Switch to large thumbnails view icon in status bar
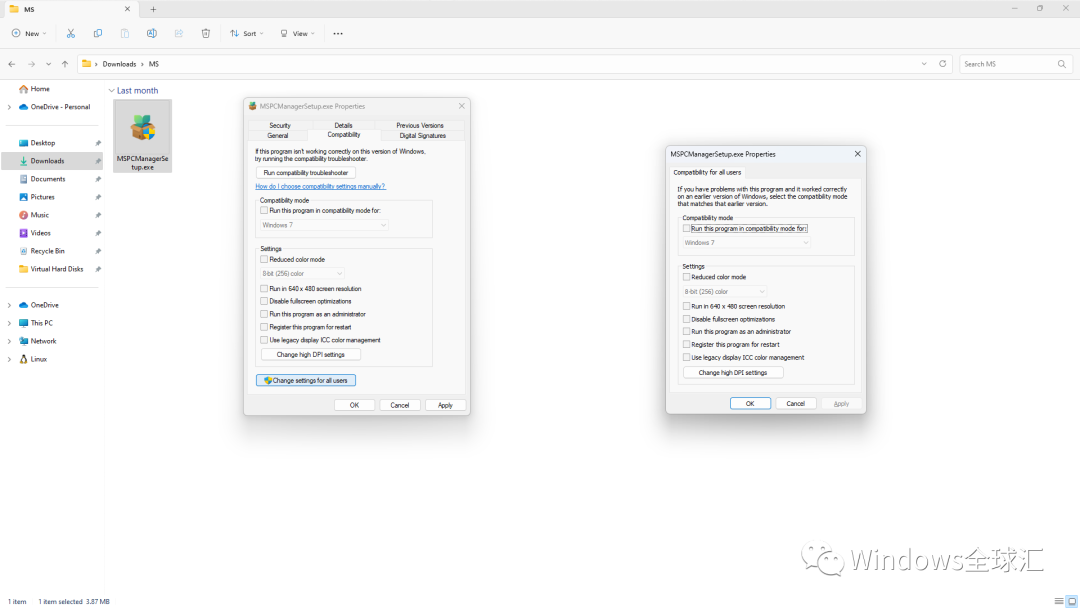1080x608 pixels. [x=1072, y=601]
